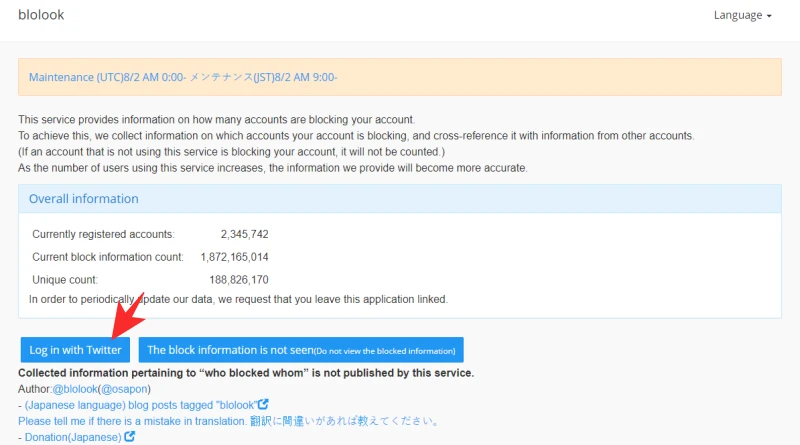Viewport: 800px width, 445px height.
Task: Click the red arrow annotation graphic
Action: (128, 316)
